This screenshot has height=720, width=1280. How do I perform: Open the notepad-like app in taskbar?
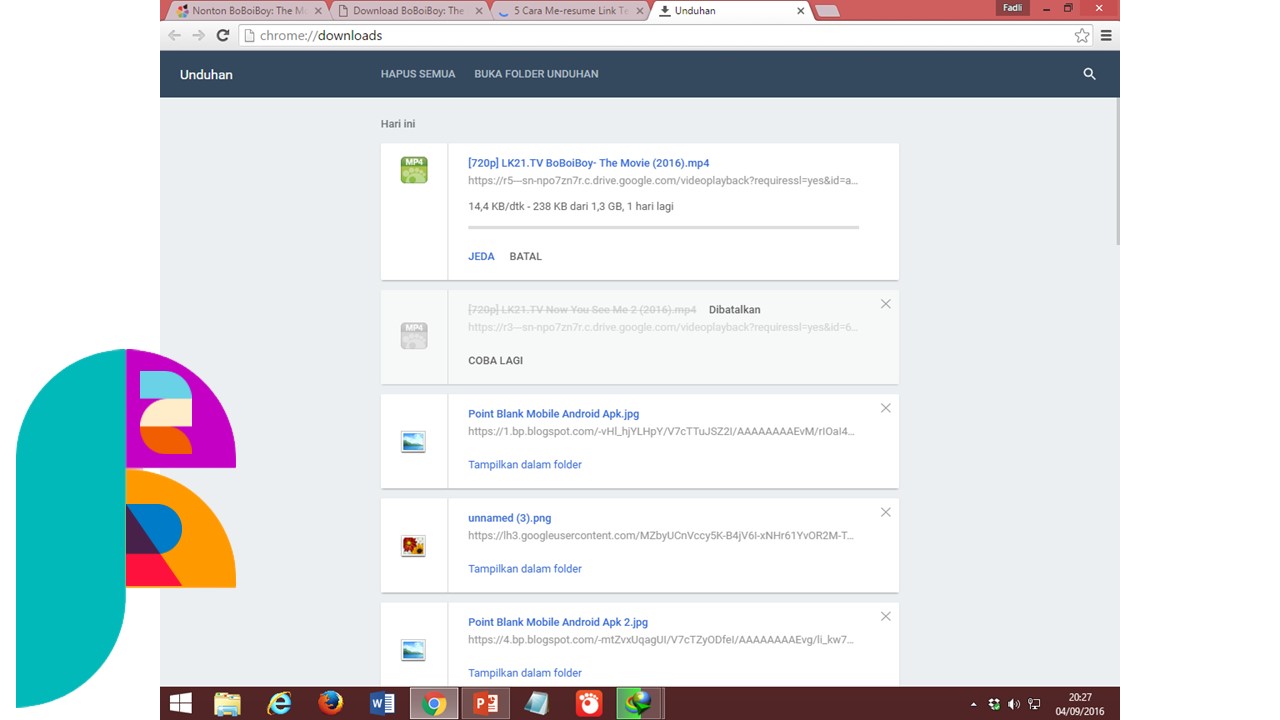click(x=537, y=704)
